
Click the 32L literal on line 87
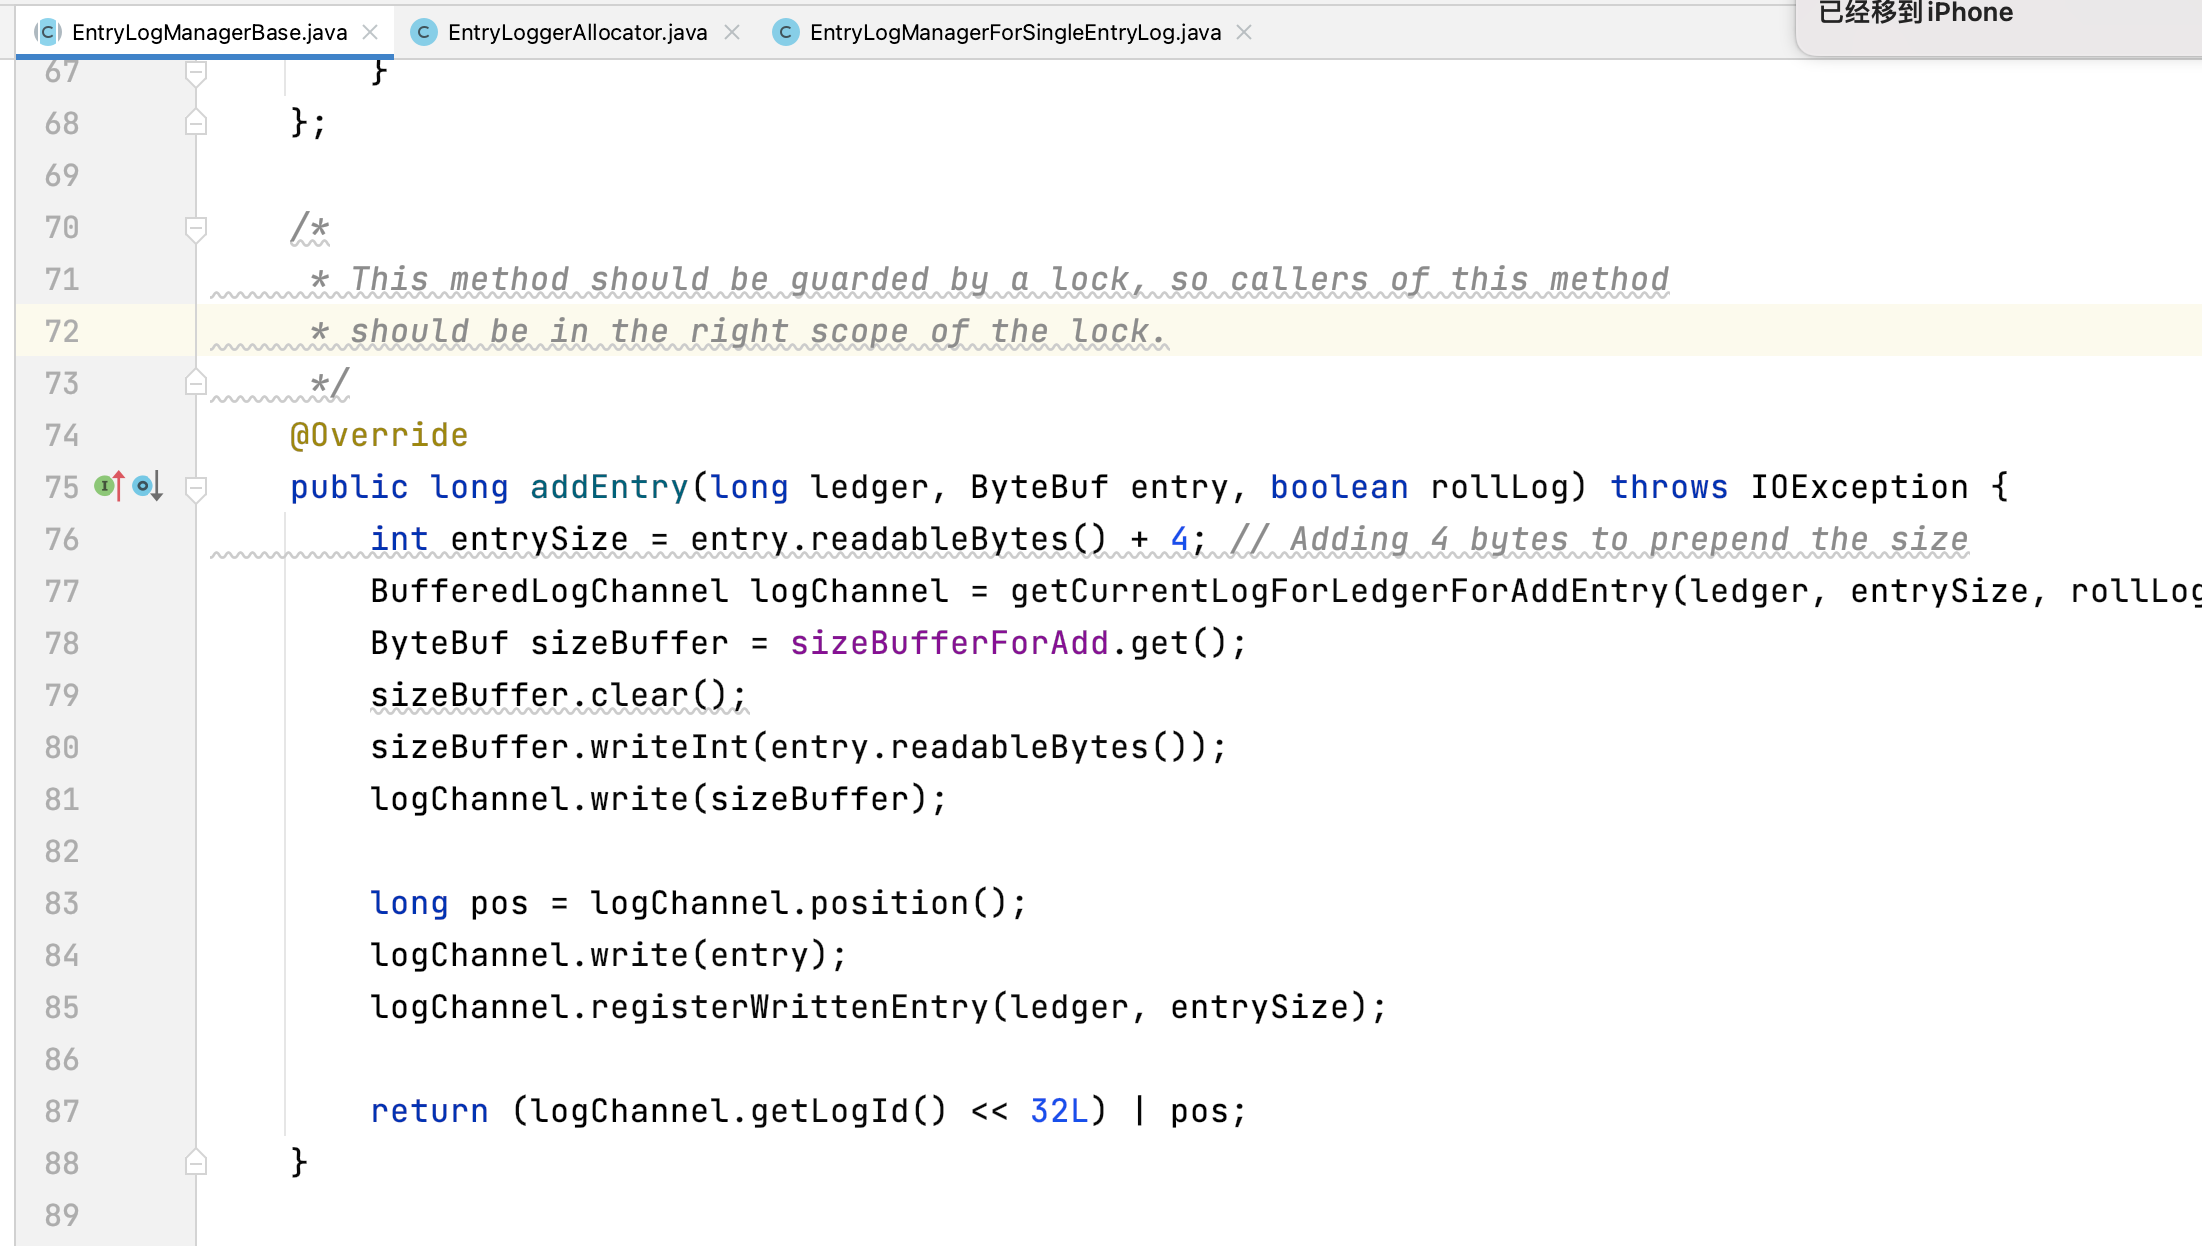coord(1059,1111)
